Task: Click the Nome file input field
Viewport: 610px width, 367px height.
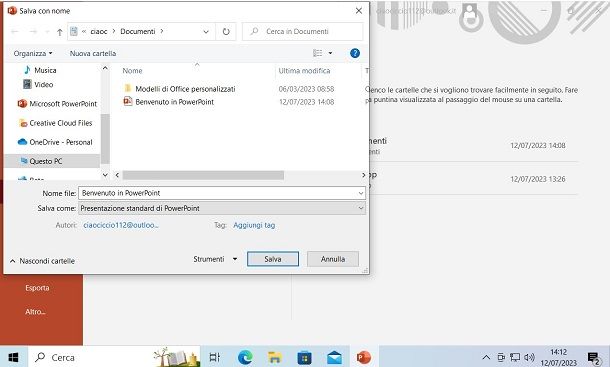Action: tap(219, 193)
